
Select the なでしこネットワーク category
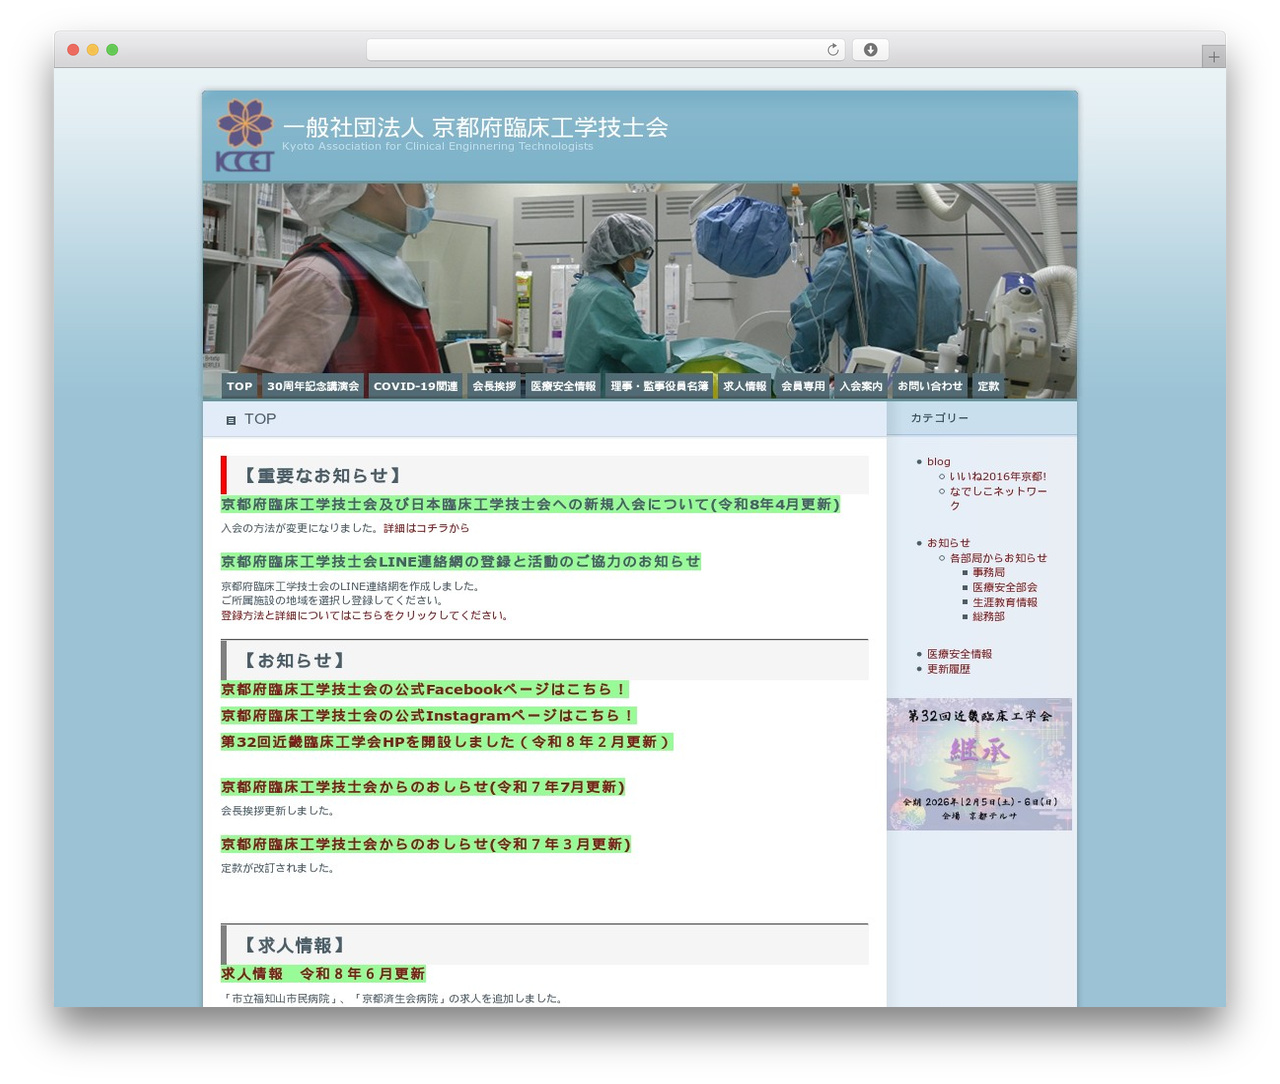(998, 499)
